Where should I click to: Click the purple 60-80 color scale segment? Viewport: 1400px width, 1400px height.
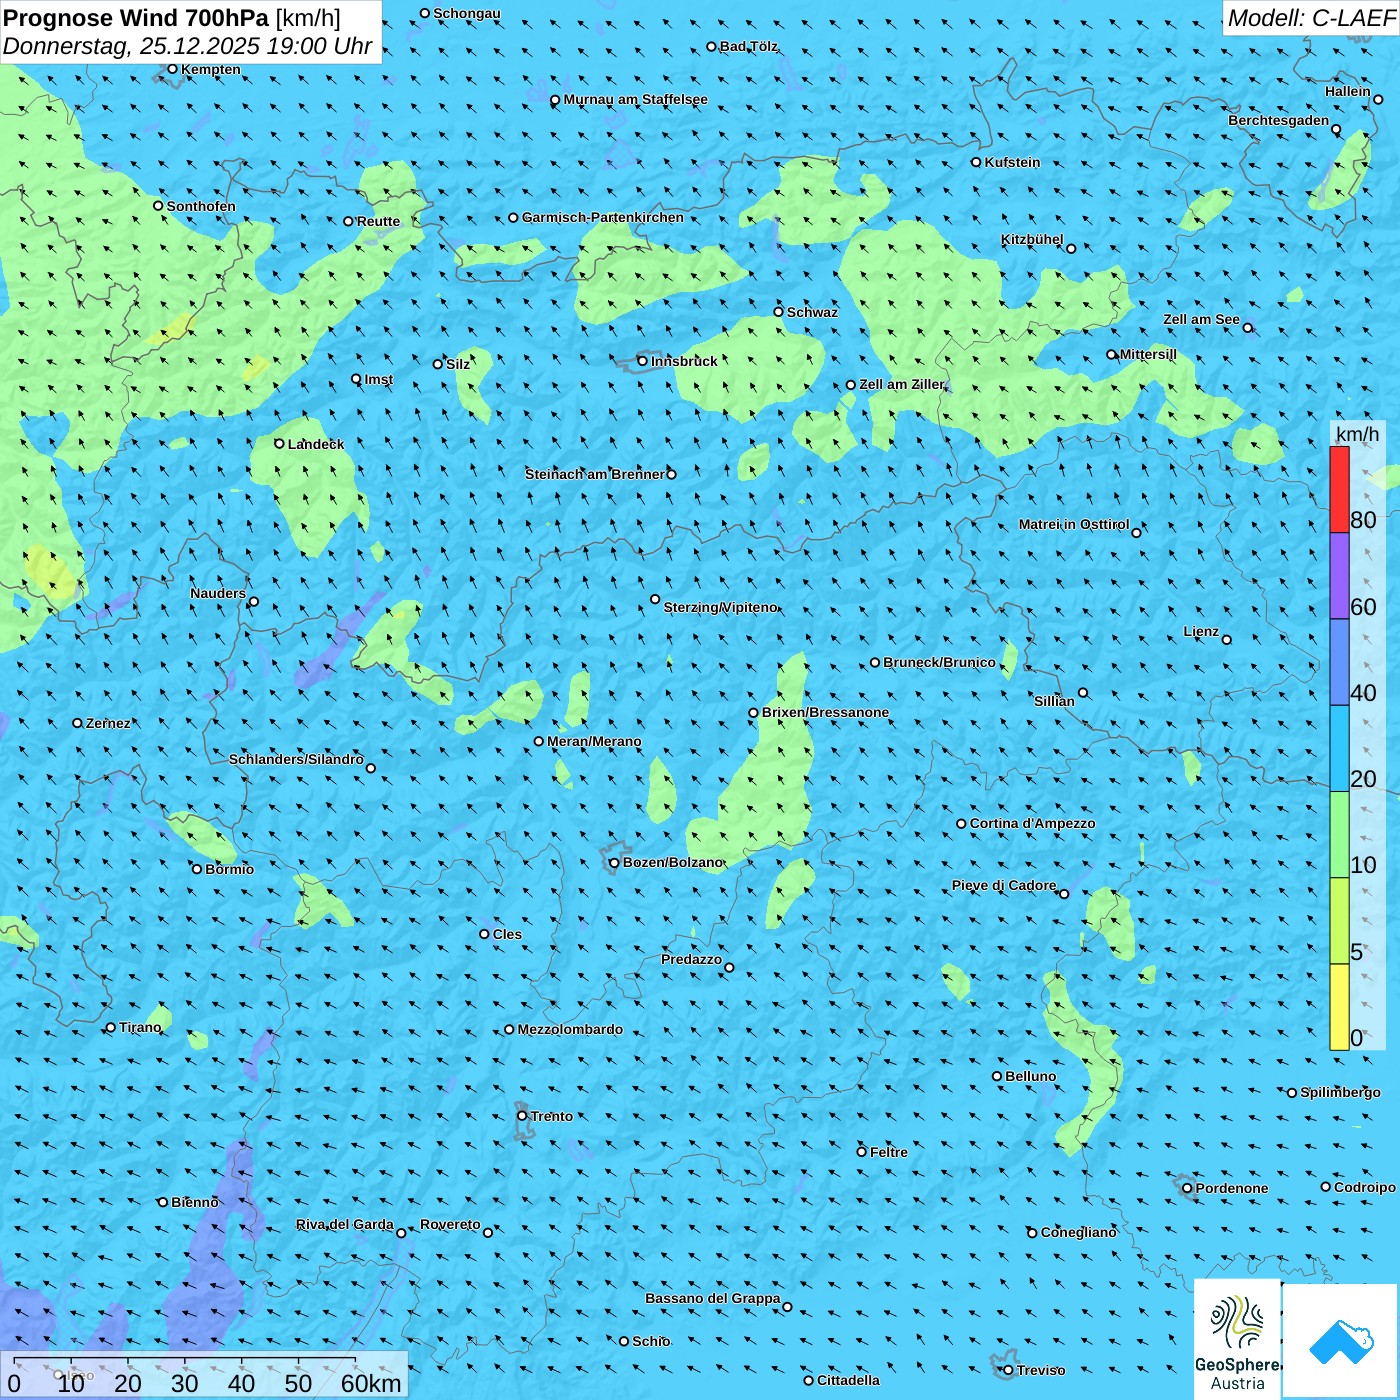[1339, 576]
